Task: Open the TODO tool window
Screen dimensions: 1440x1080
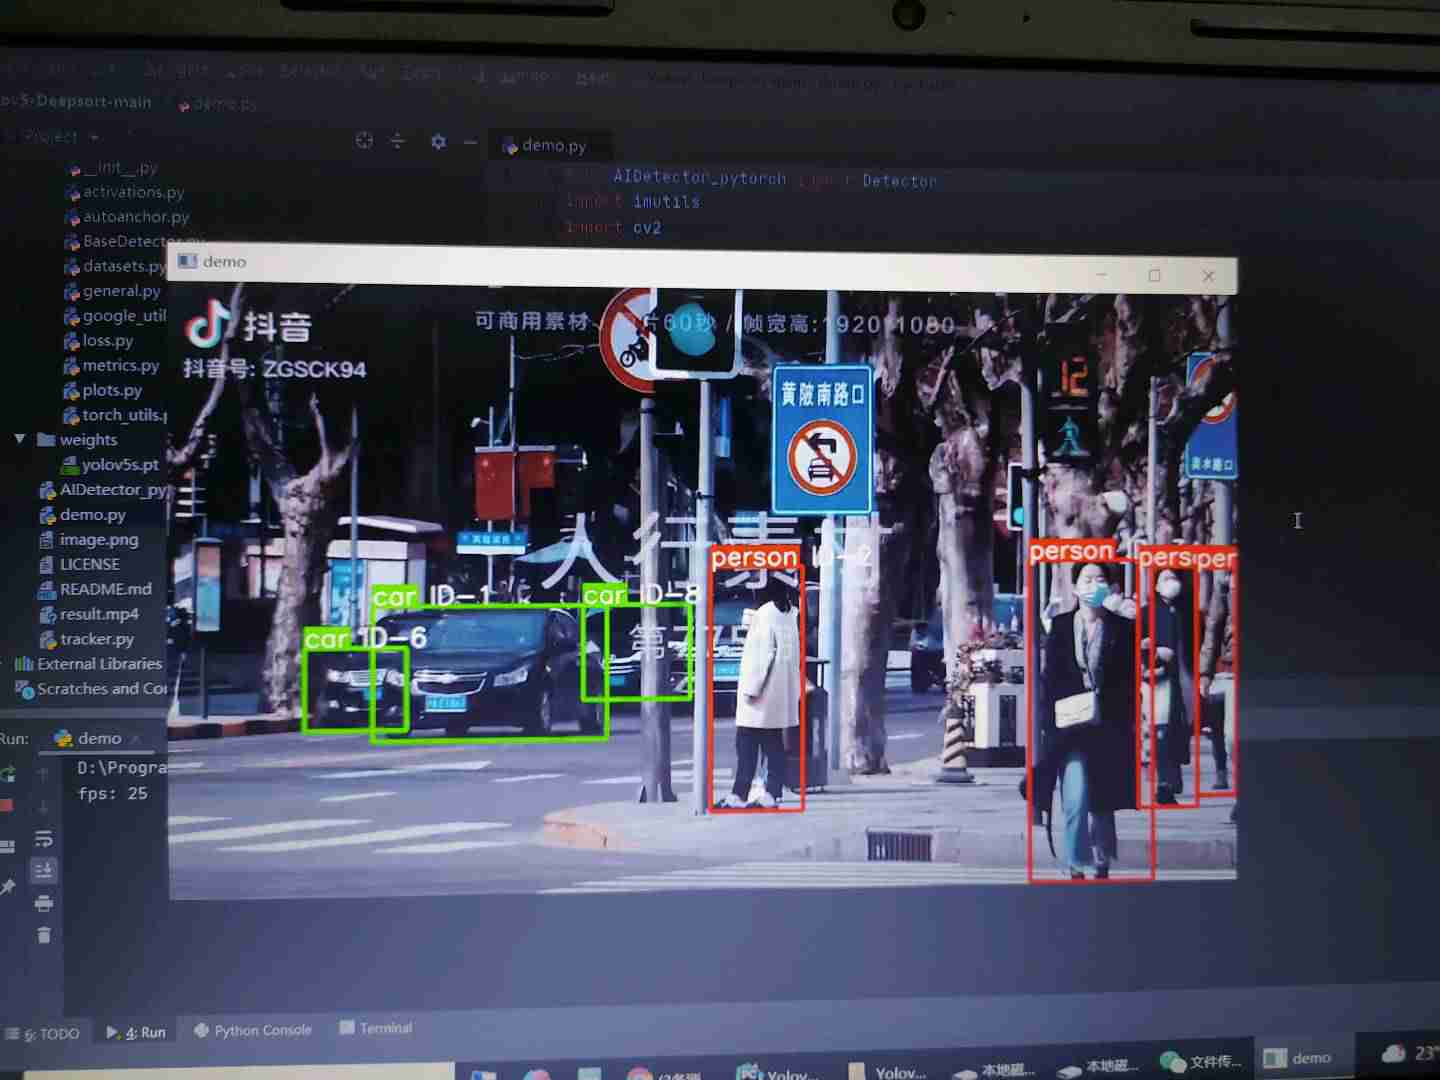Action: pos(50,1034)
